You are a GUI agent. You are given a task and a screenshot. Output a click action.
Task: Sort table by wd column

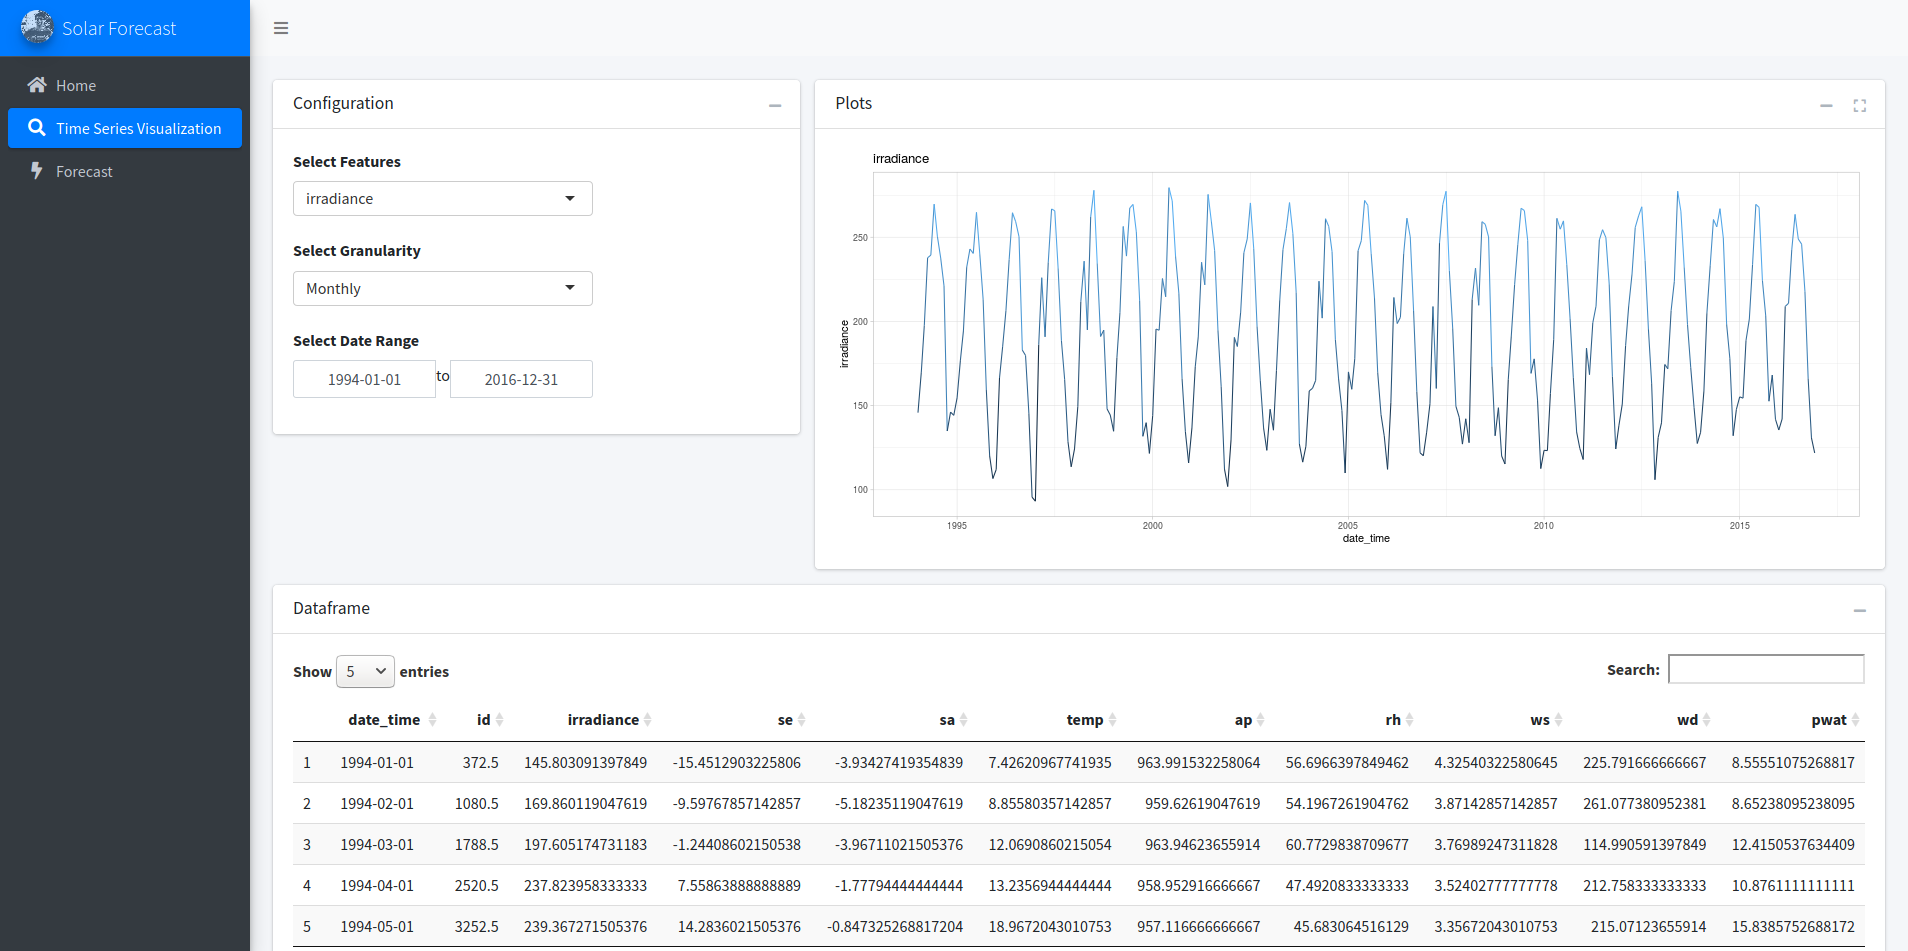click(x=1694, y=720)
